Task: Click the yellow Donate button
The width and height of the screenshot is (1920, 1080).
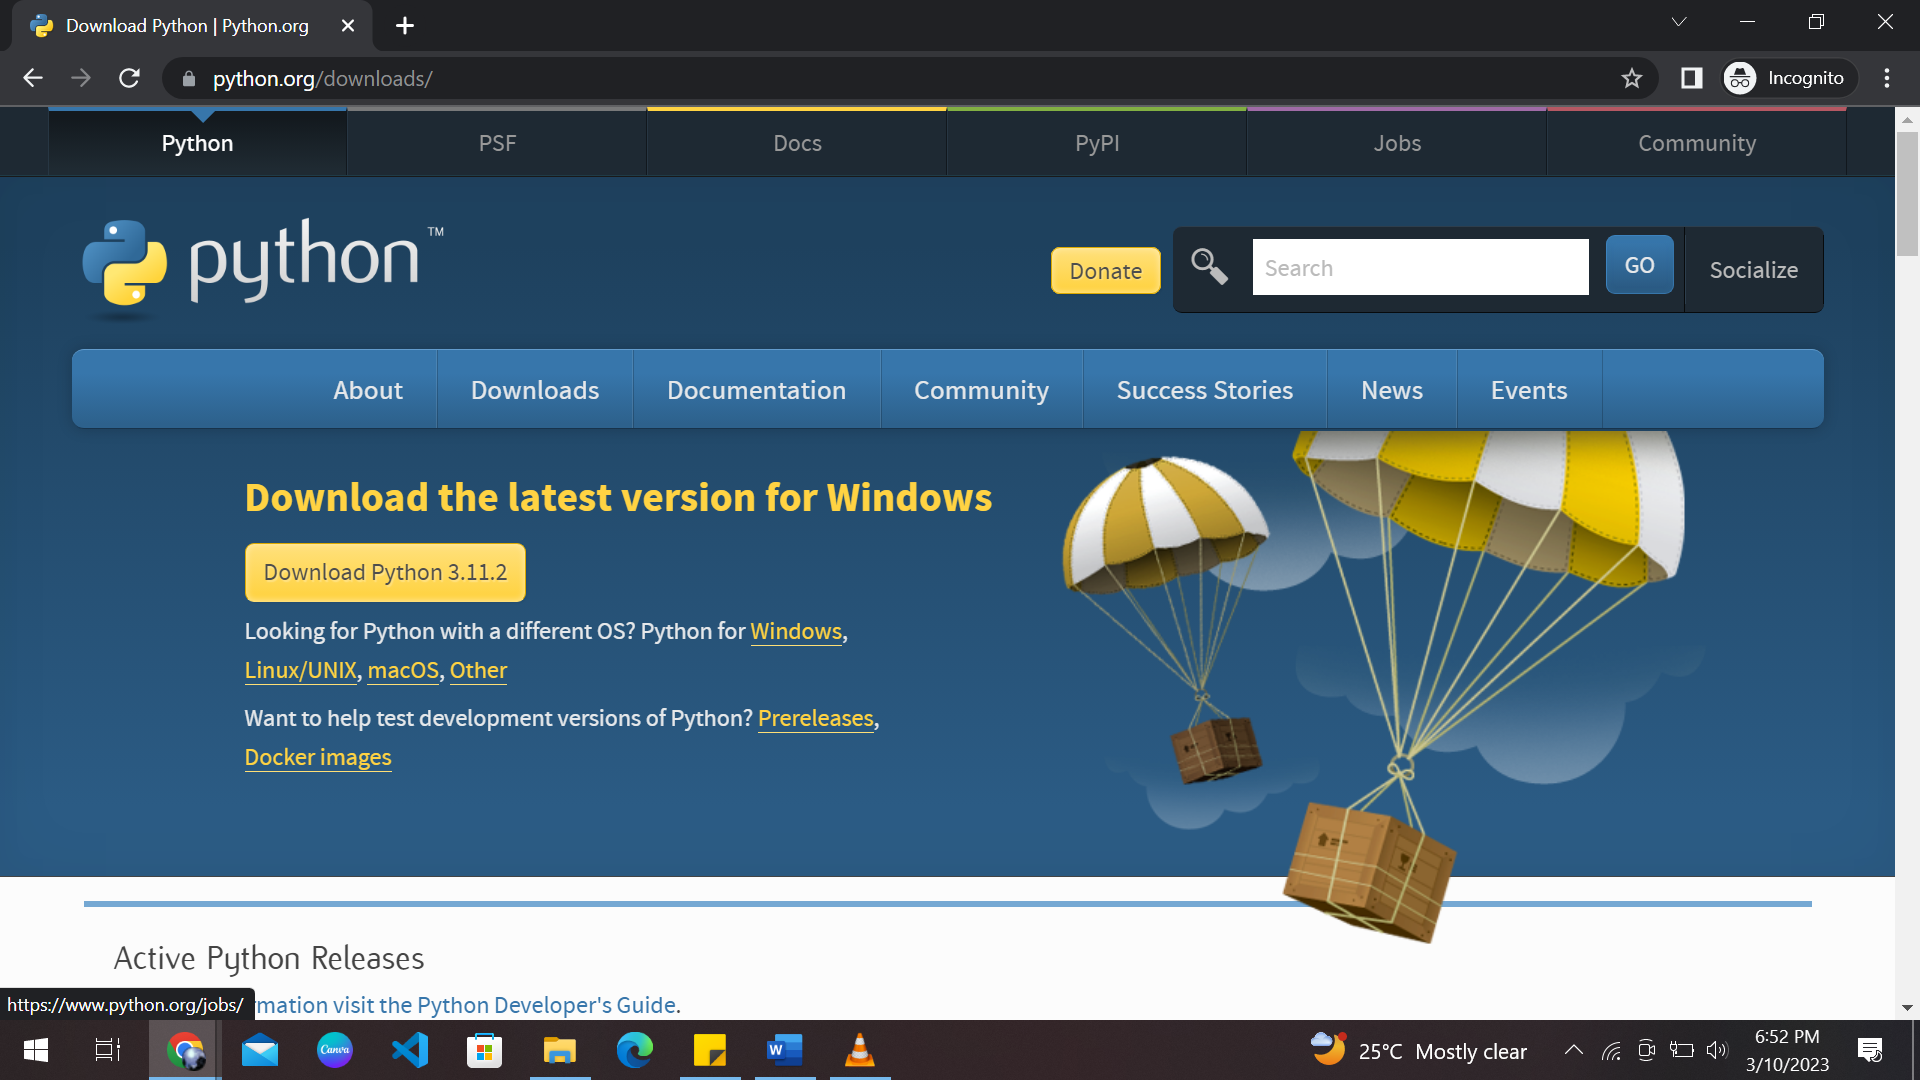Action: click(1105, 271)
